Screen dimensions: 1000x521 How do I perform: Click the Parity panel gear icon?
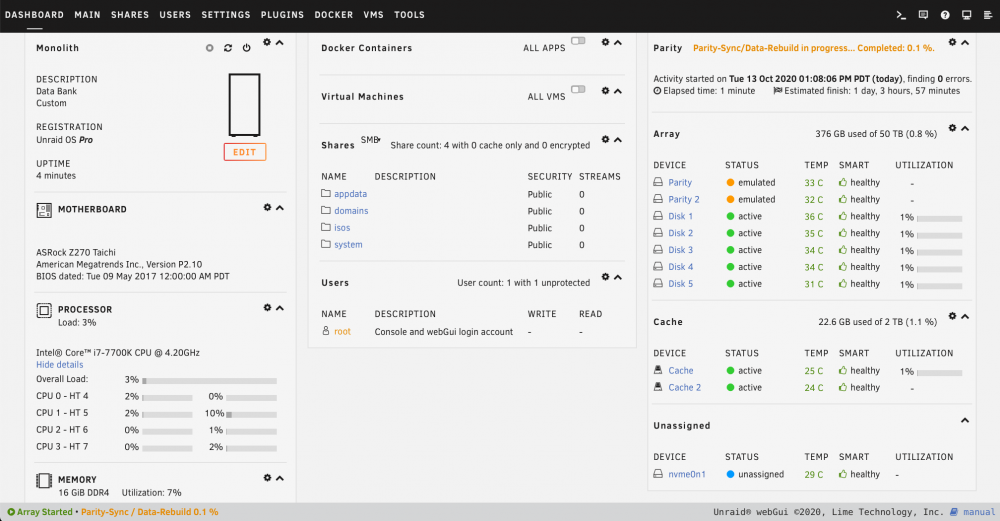952,42
